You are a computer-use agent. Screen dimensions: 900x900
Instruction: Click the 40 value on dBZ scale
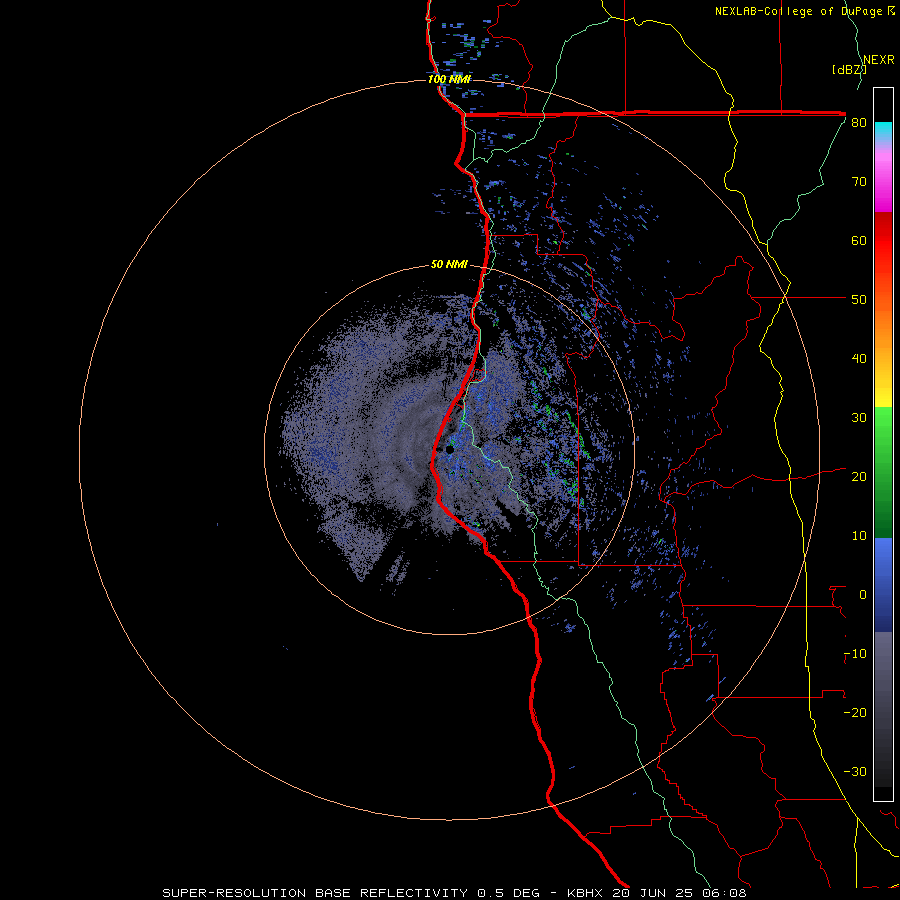pos(859,359)
